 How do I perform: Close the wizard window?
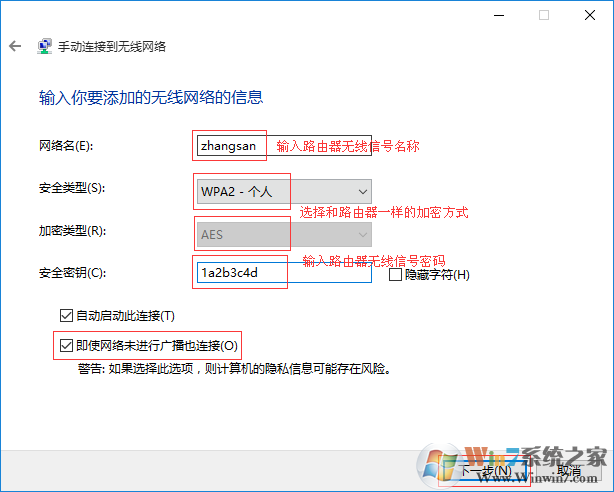point(590,15)
